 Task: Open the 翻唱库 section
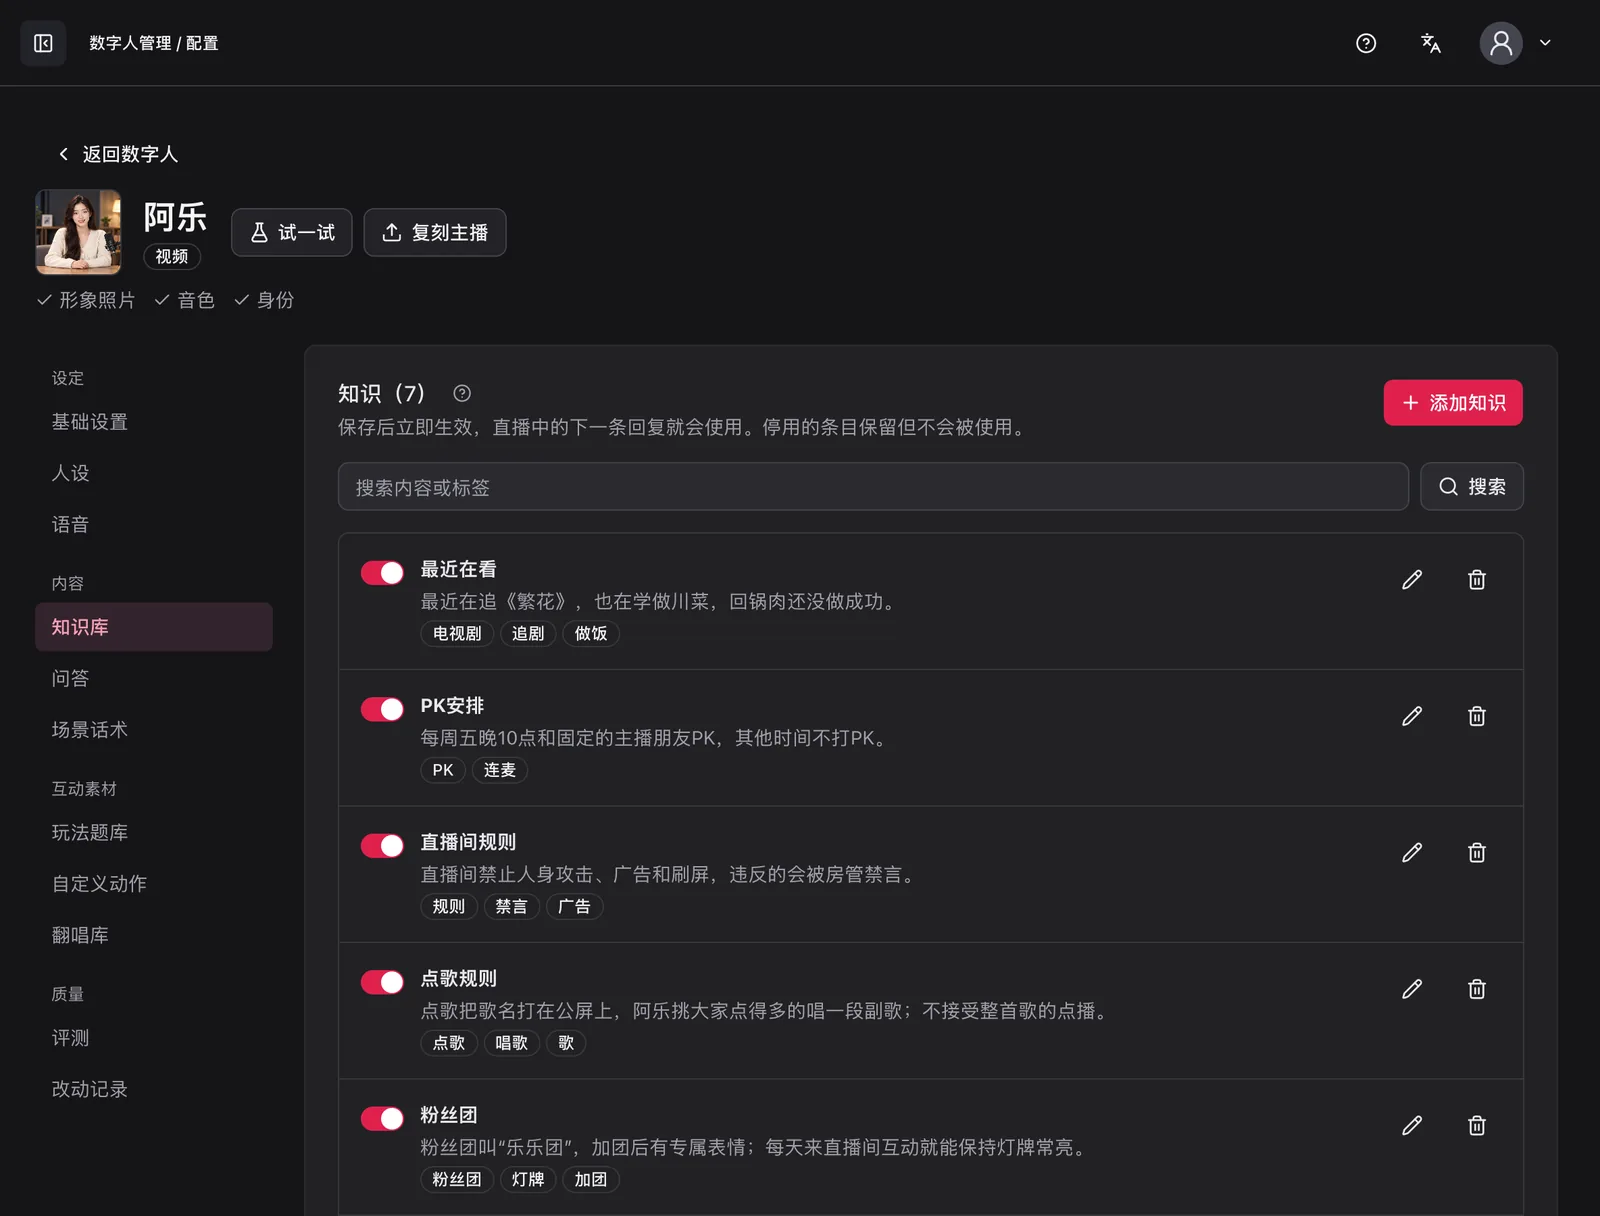pos(154,936)
